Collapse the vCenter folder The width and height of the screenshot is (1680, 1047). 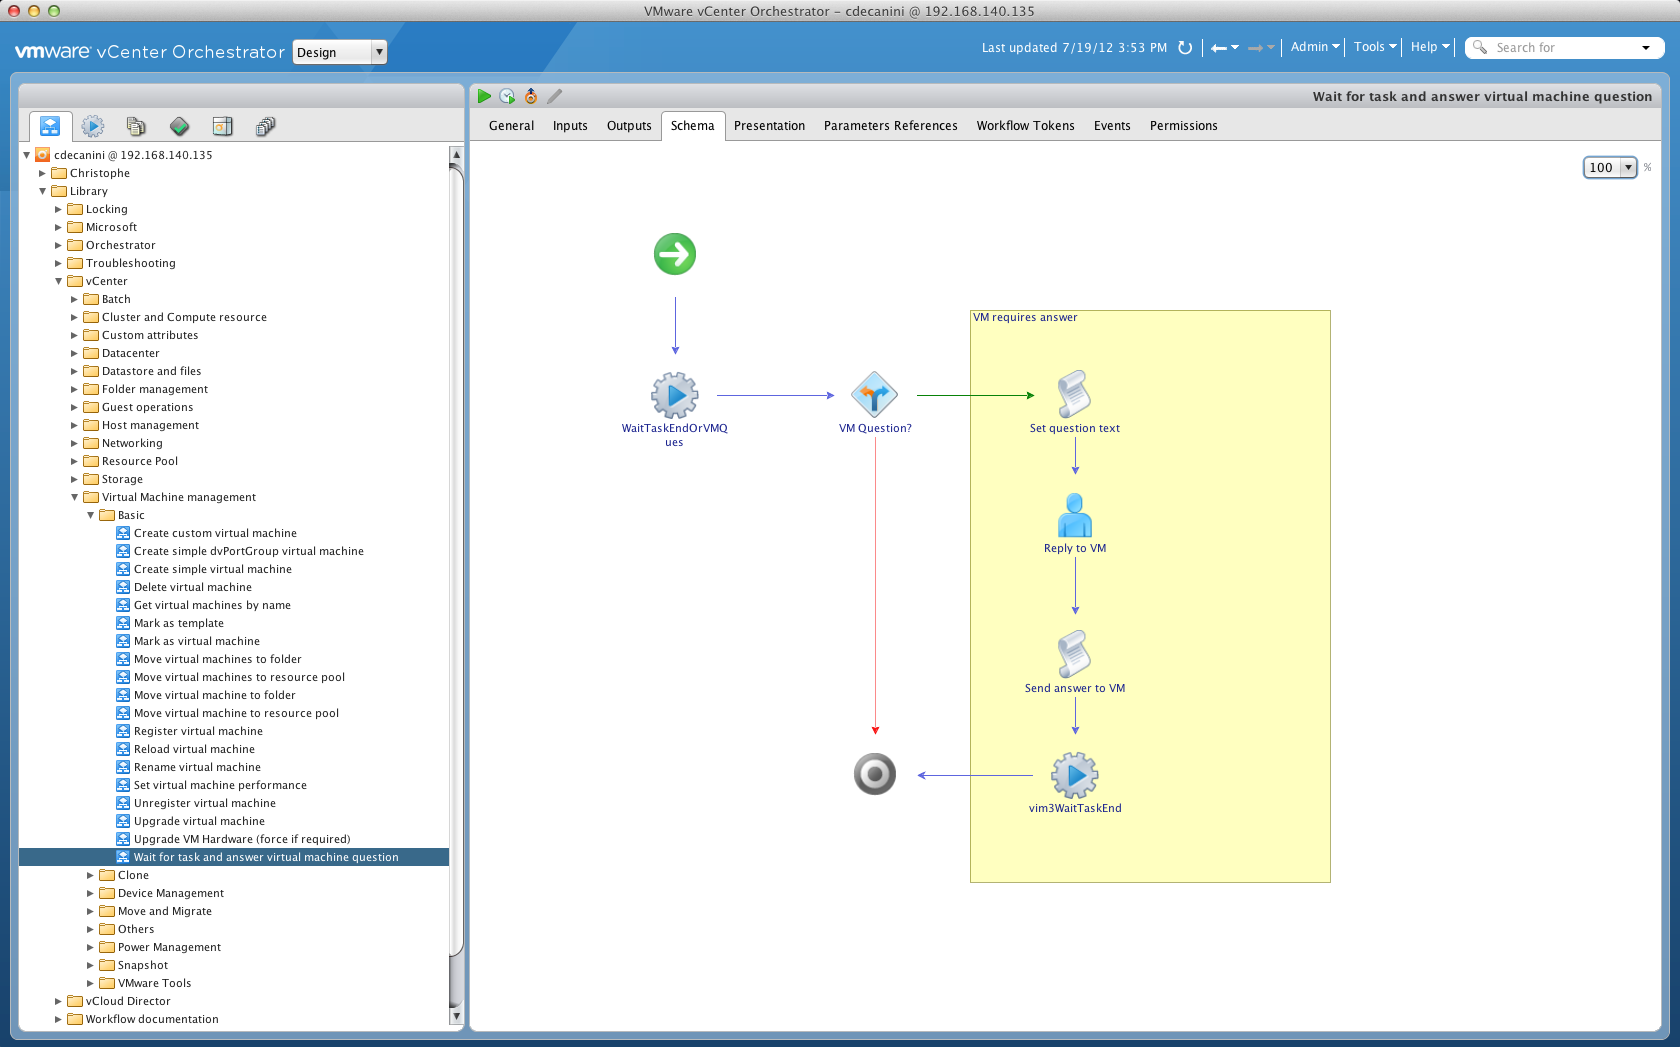[58, 281]
